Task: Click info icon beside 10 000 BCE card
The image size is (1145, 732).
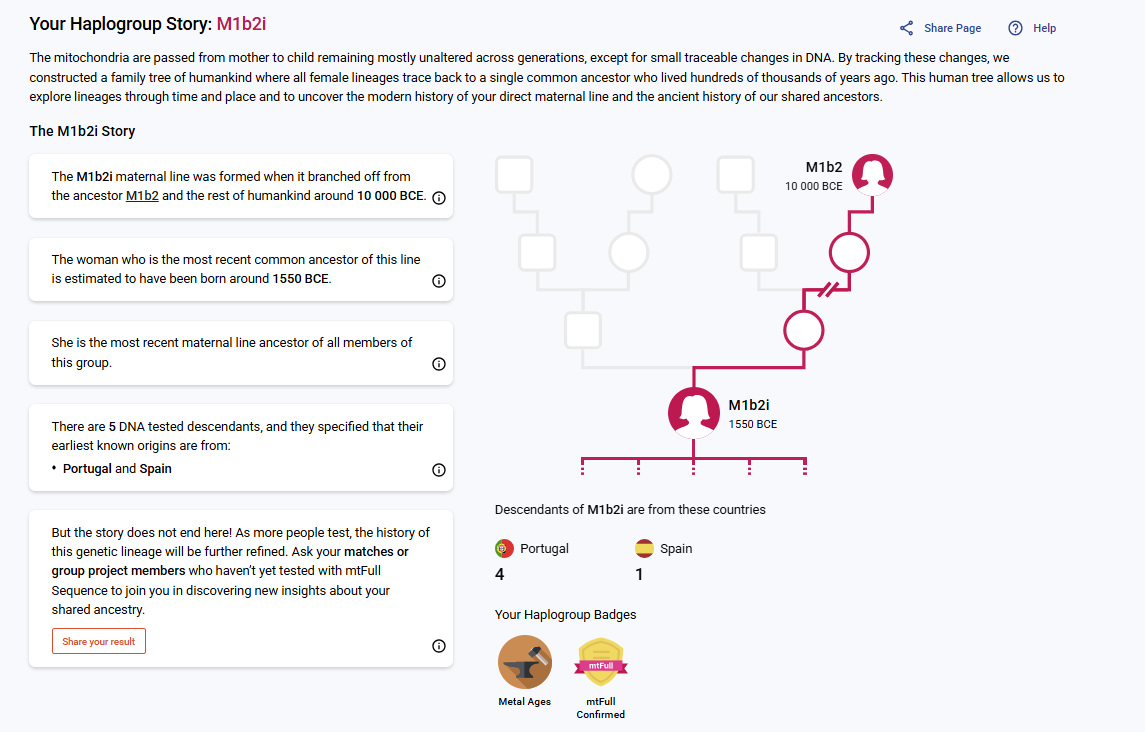Action: pos(439,198)
